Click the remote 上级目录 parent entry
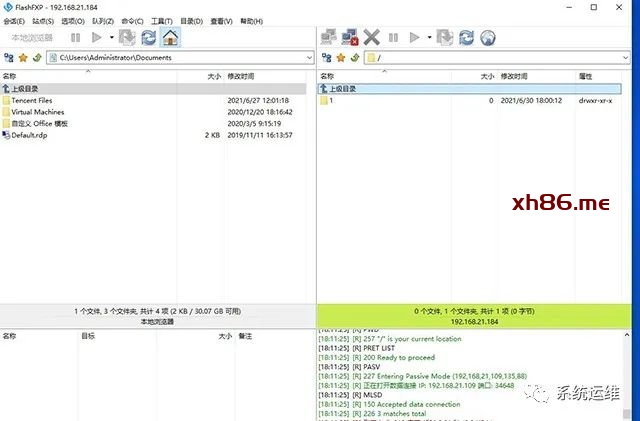Screen dimensions: 640x421 (x=342, y=89)
